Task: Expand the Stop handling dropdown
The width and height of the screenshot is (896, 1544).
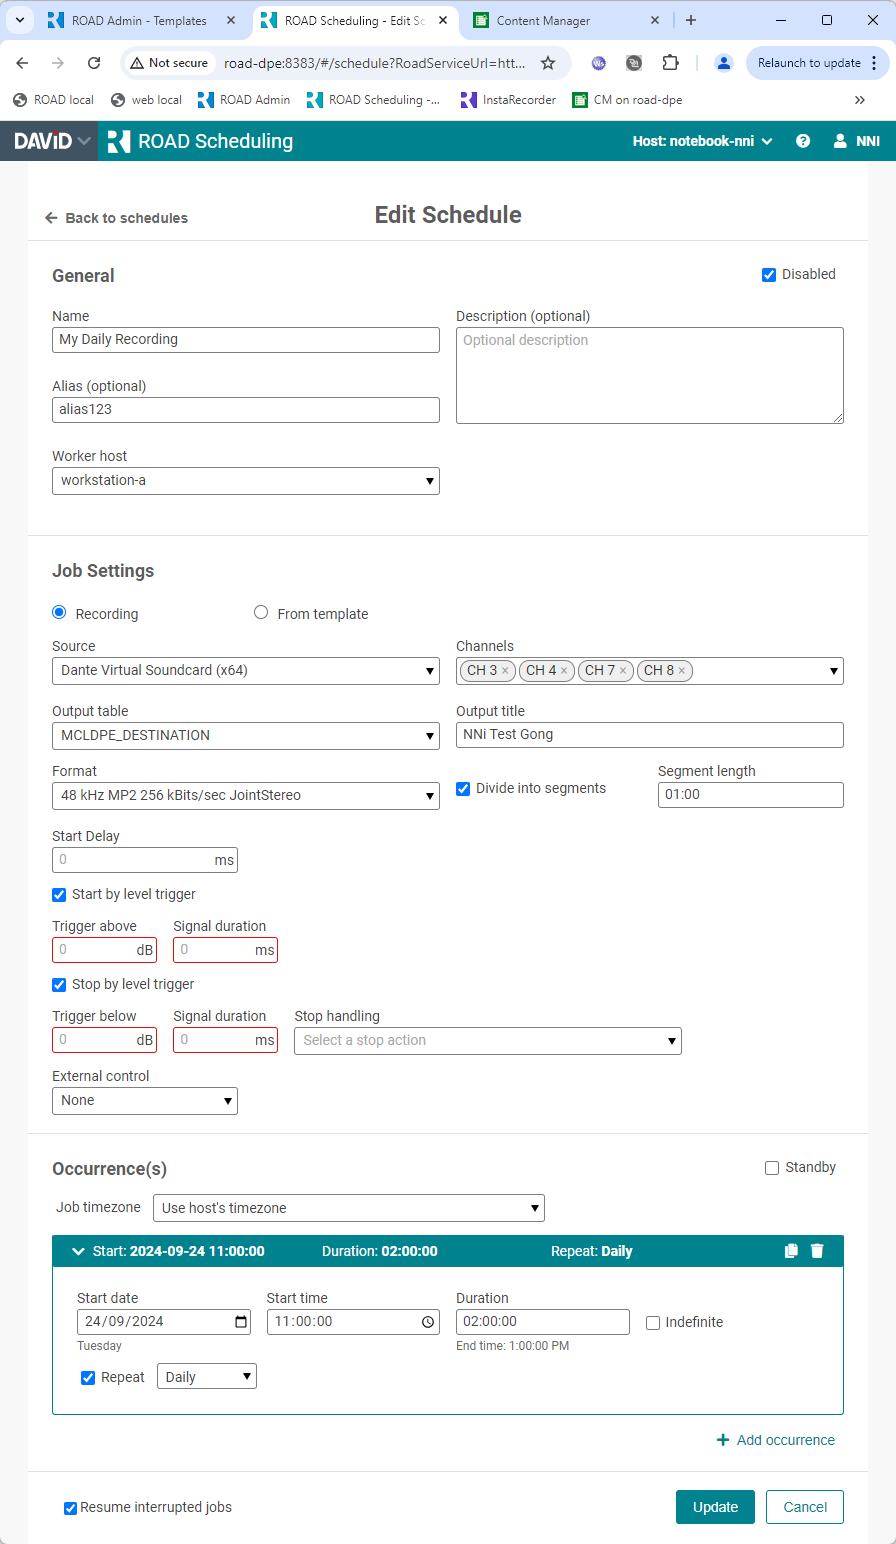Action: coord(487,1041)
